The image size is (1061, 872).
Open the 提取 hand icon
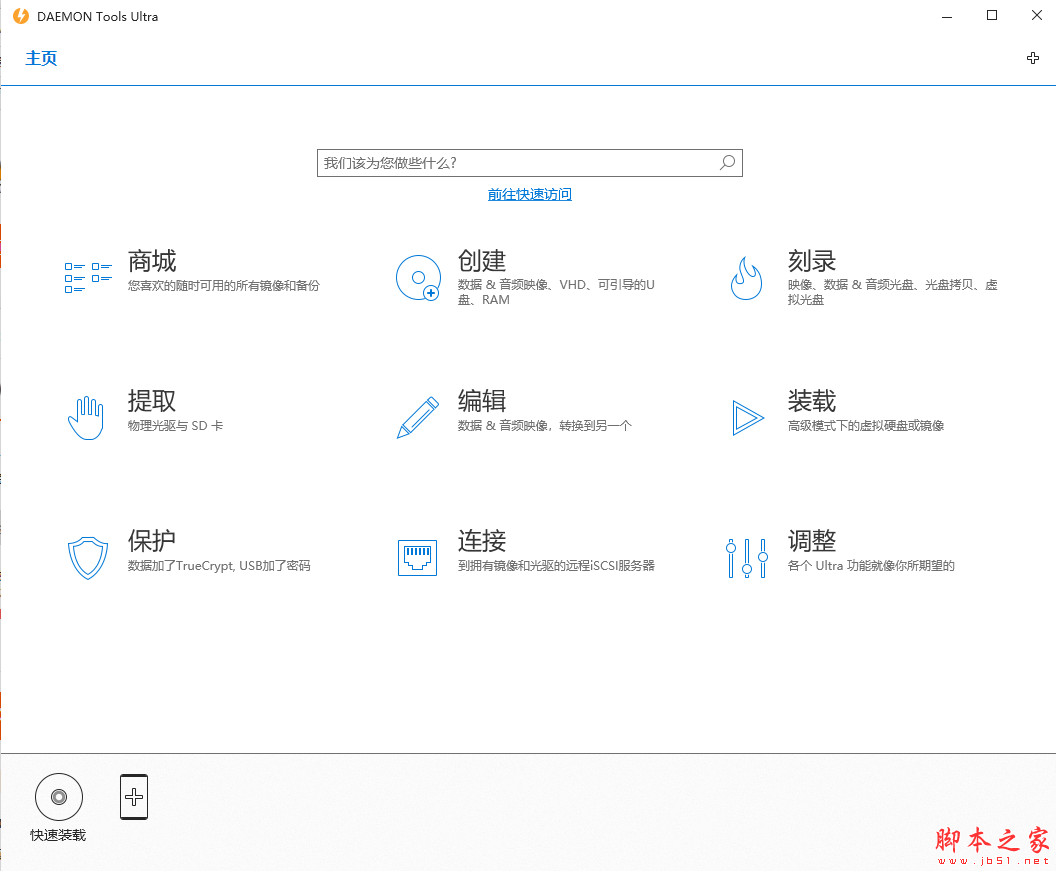tap(86, 417)
